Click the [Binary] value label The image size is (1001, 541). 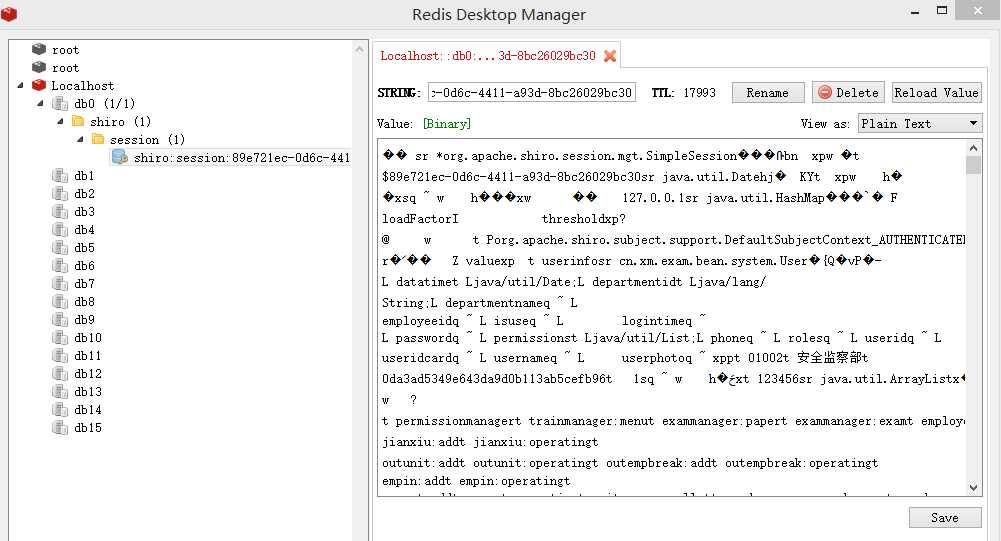[447, 124]
